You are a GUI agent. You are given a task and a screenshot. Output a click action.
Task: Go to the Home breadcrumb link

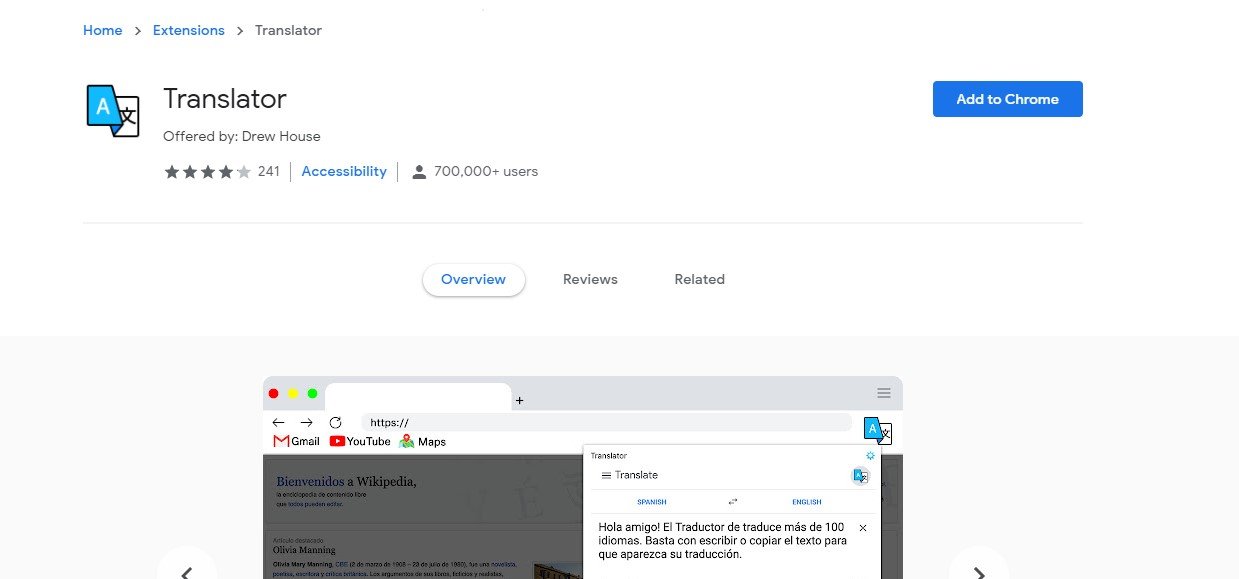click(x=102, y=30)
